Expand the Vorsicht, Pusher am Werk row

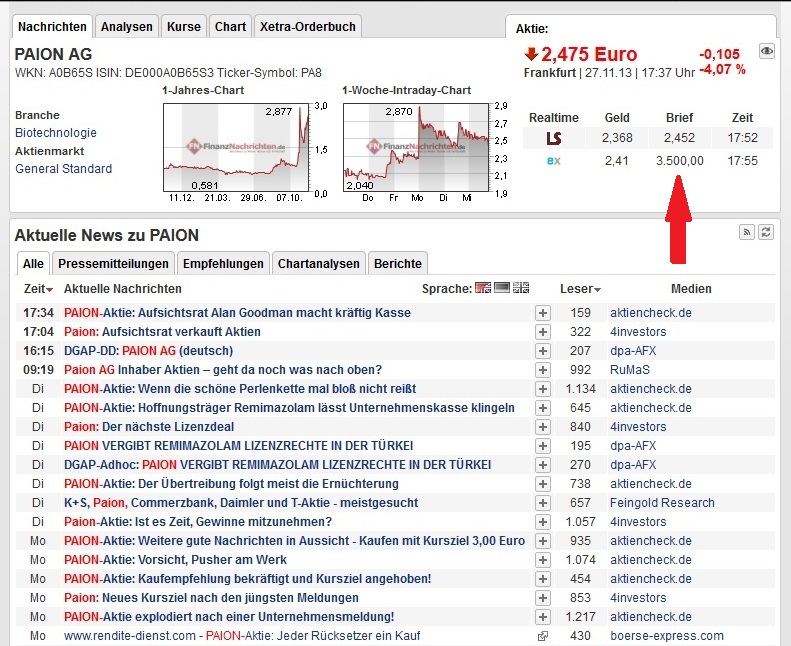[543, 560]
